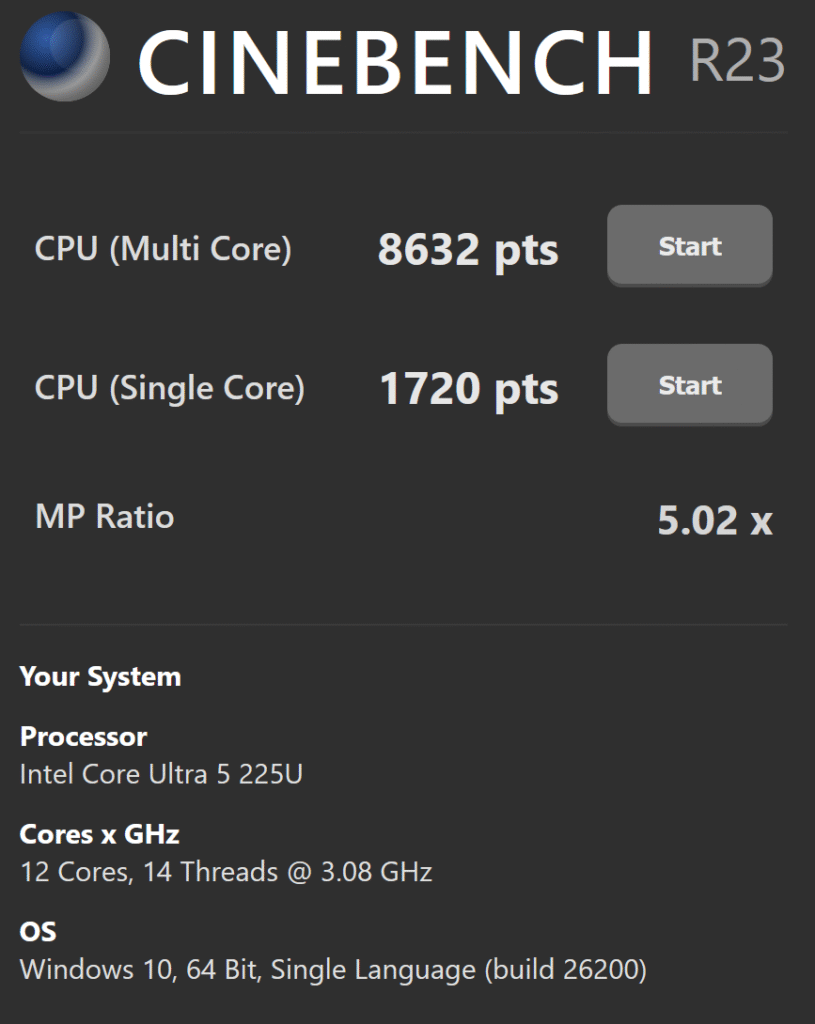The height and width of the screenshot is (1024, 815).
Task: Click the 8632 pts multi core score
Action: click(x=467, y=250)
